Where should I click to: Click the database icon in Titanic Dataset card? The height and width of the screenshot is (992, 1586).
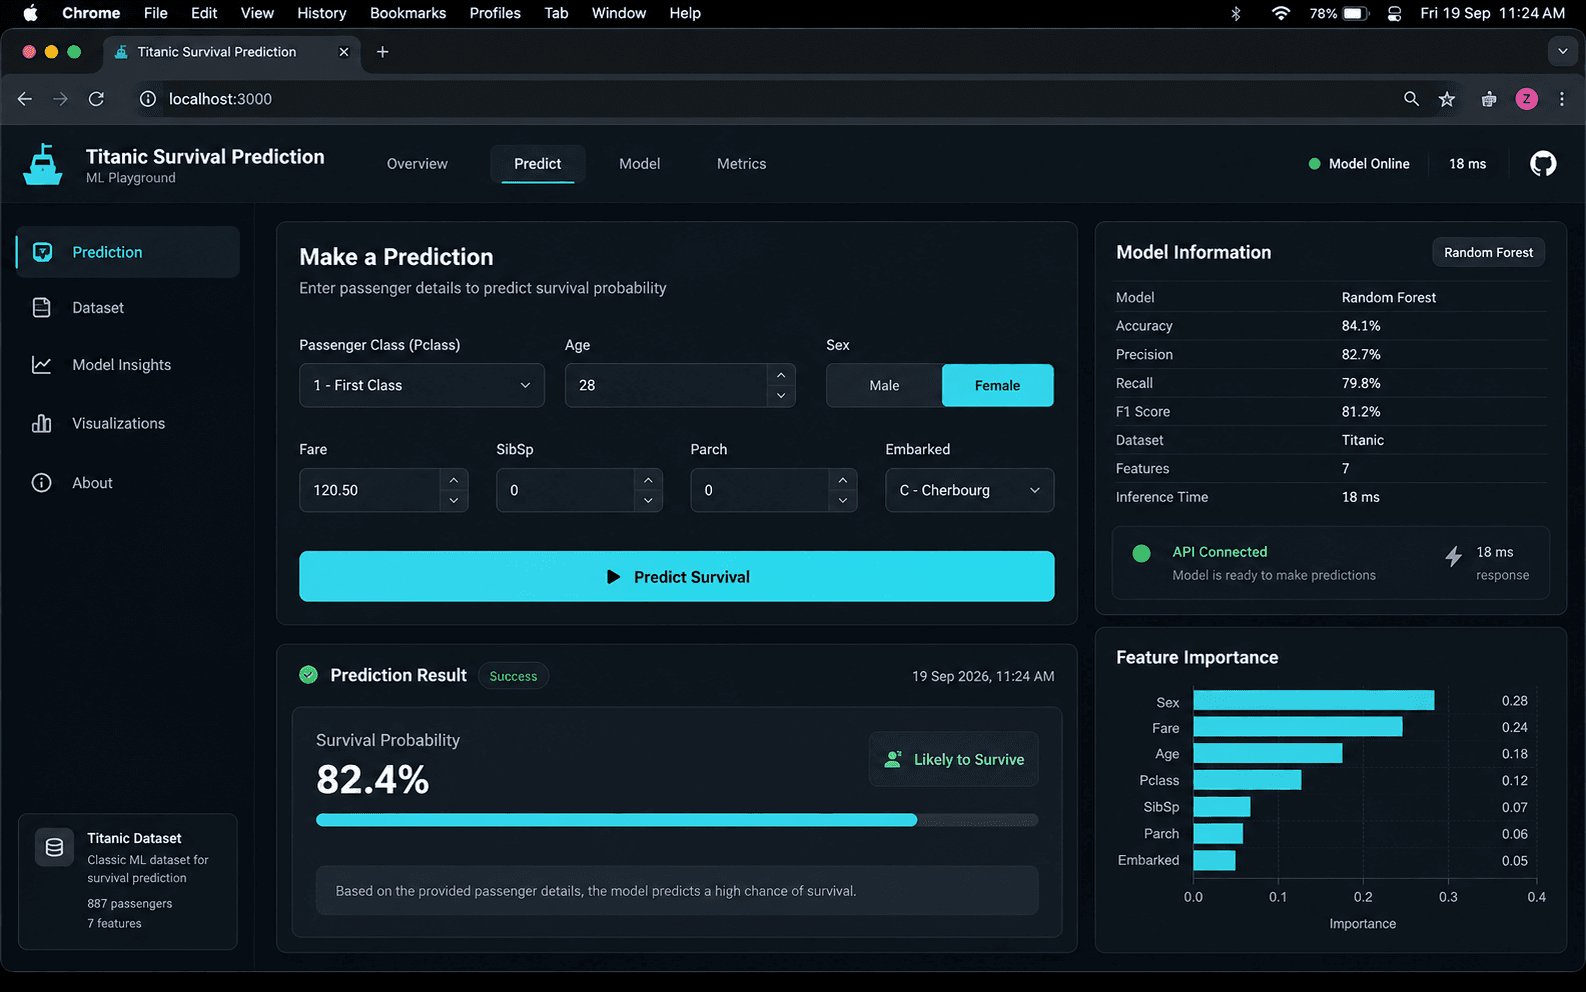pyautogui.click(x=54, y=847)
